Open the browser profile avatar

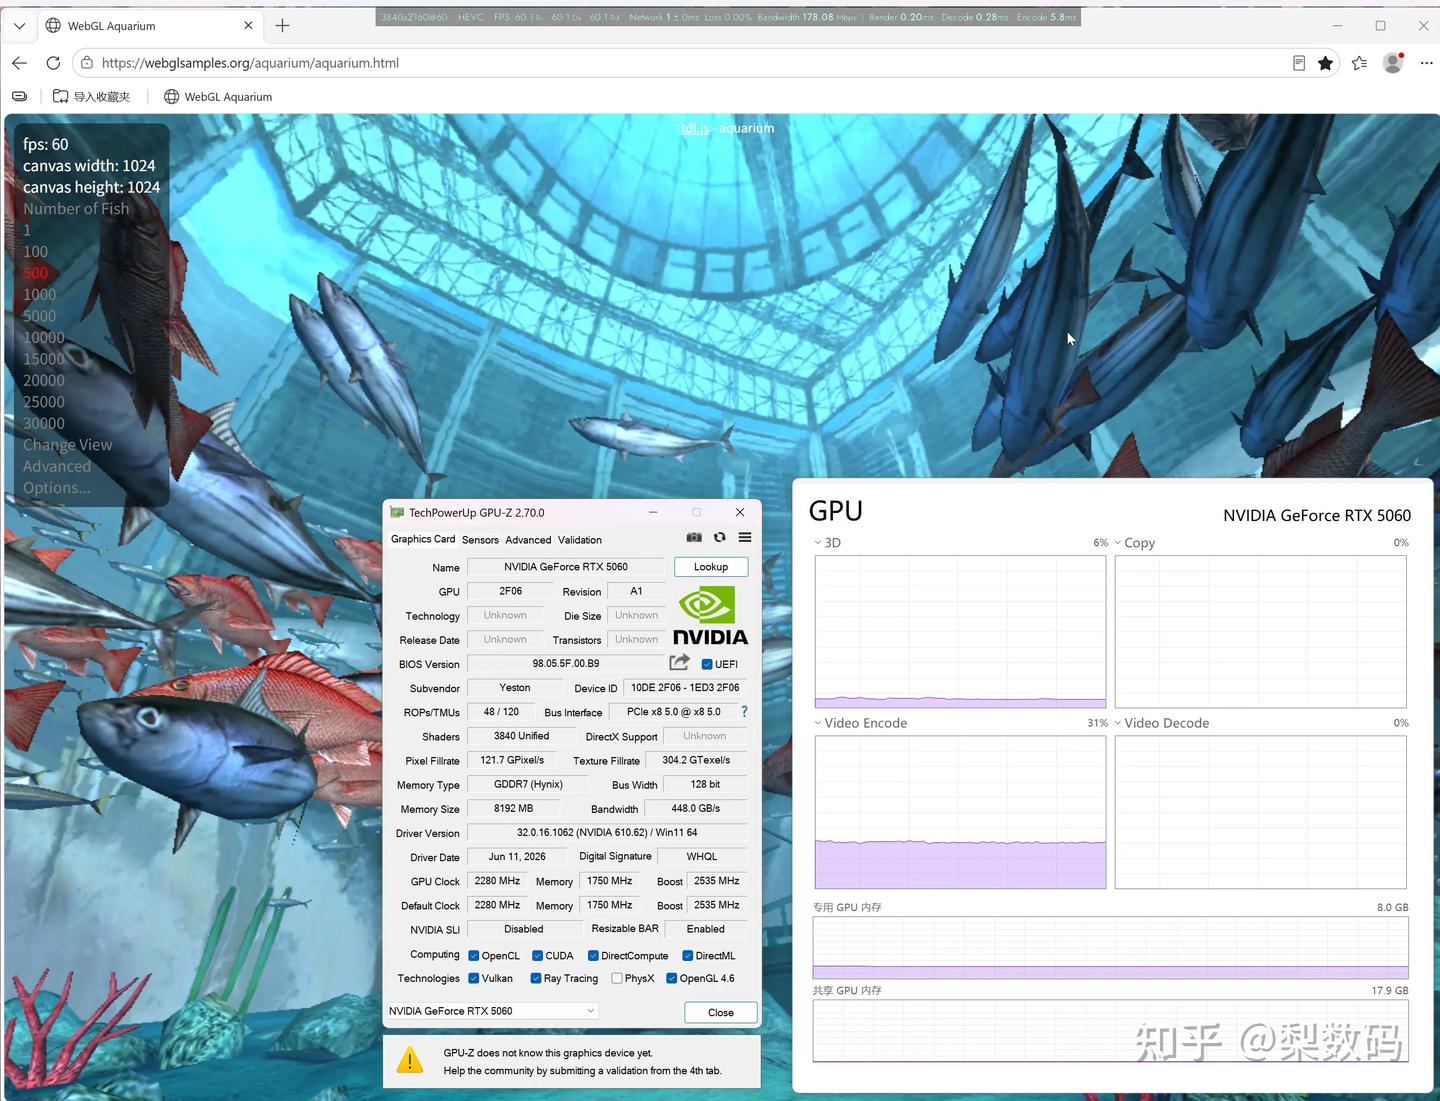(1393, 63)
